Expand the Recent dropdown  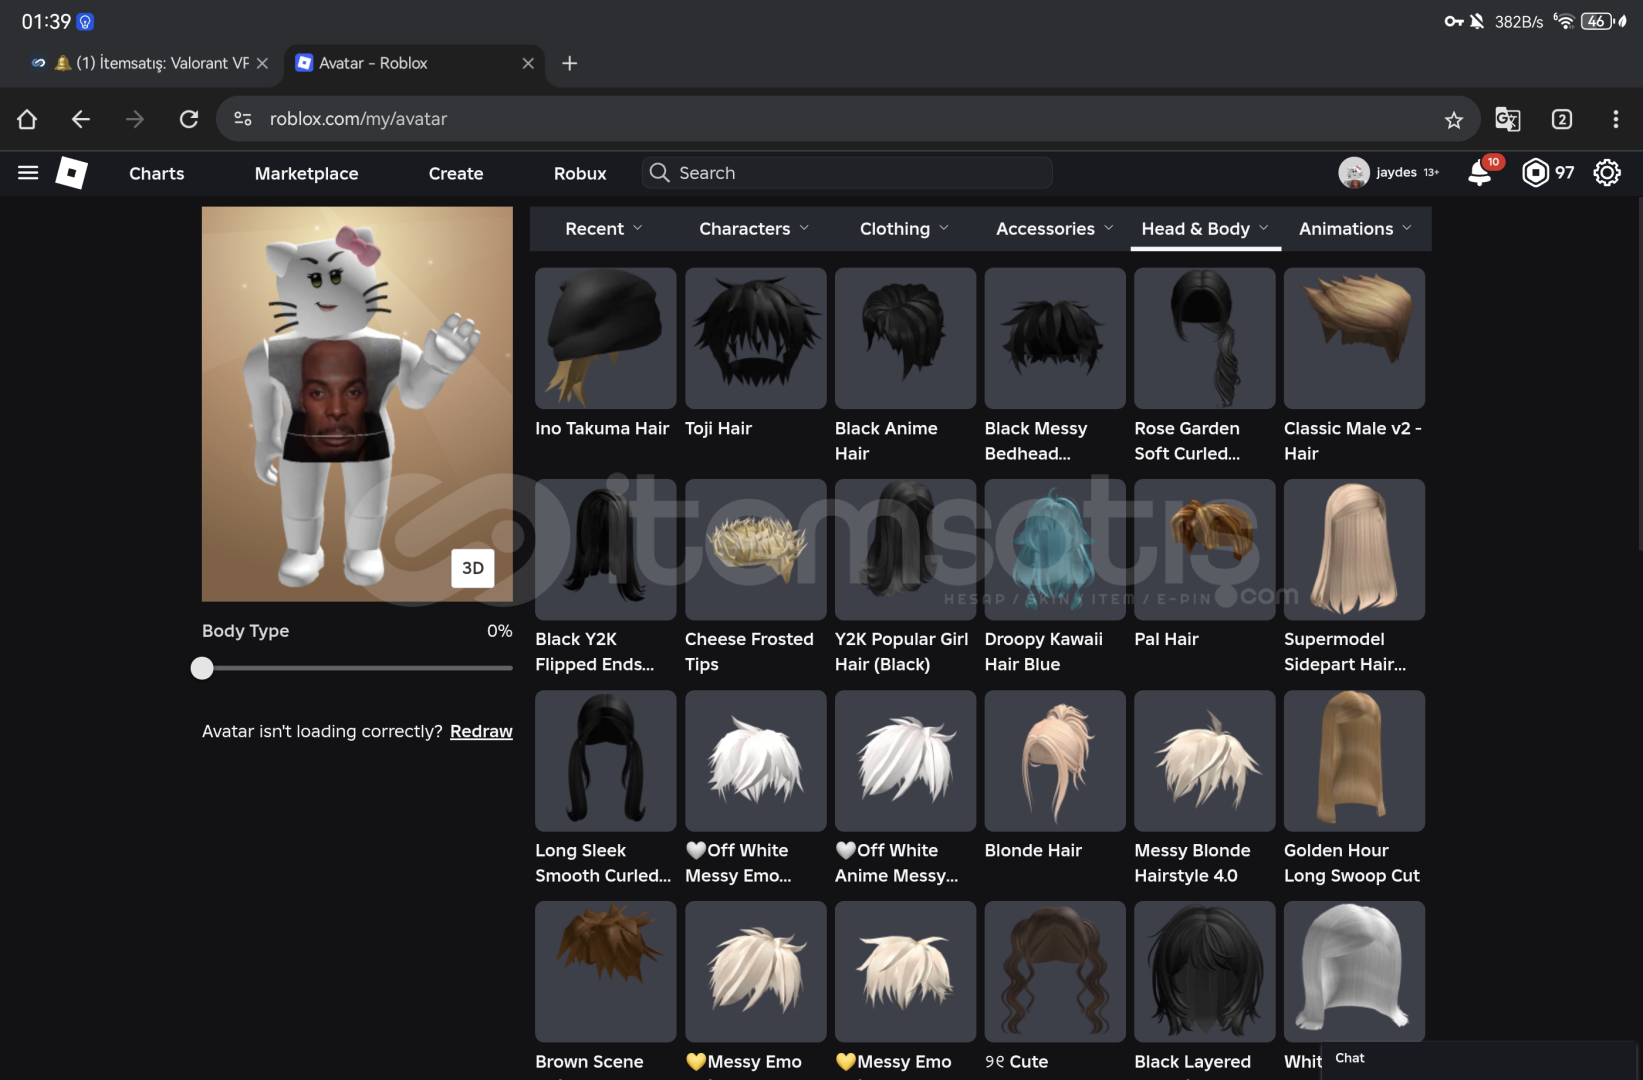(x=603, y=229)
